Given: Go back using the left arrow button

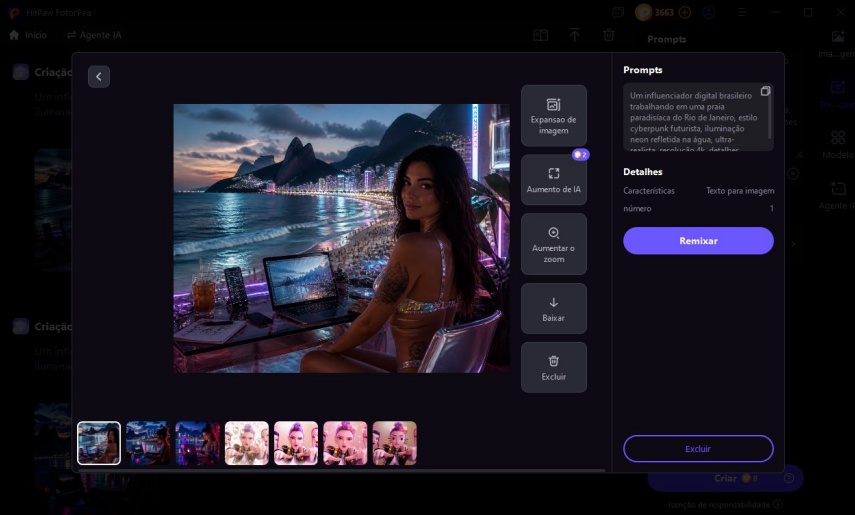Looking at the screenshot, I should tap(99, 77).
